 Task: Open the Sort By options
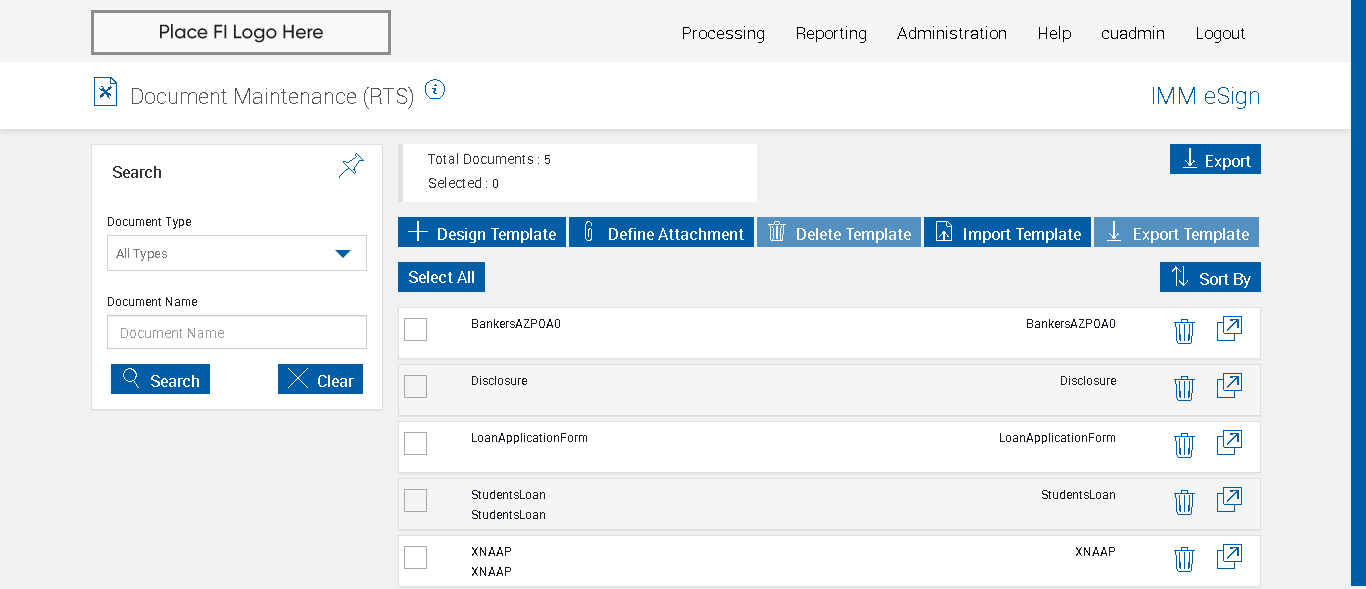(1210, 278)
